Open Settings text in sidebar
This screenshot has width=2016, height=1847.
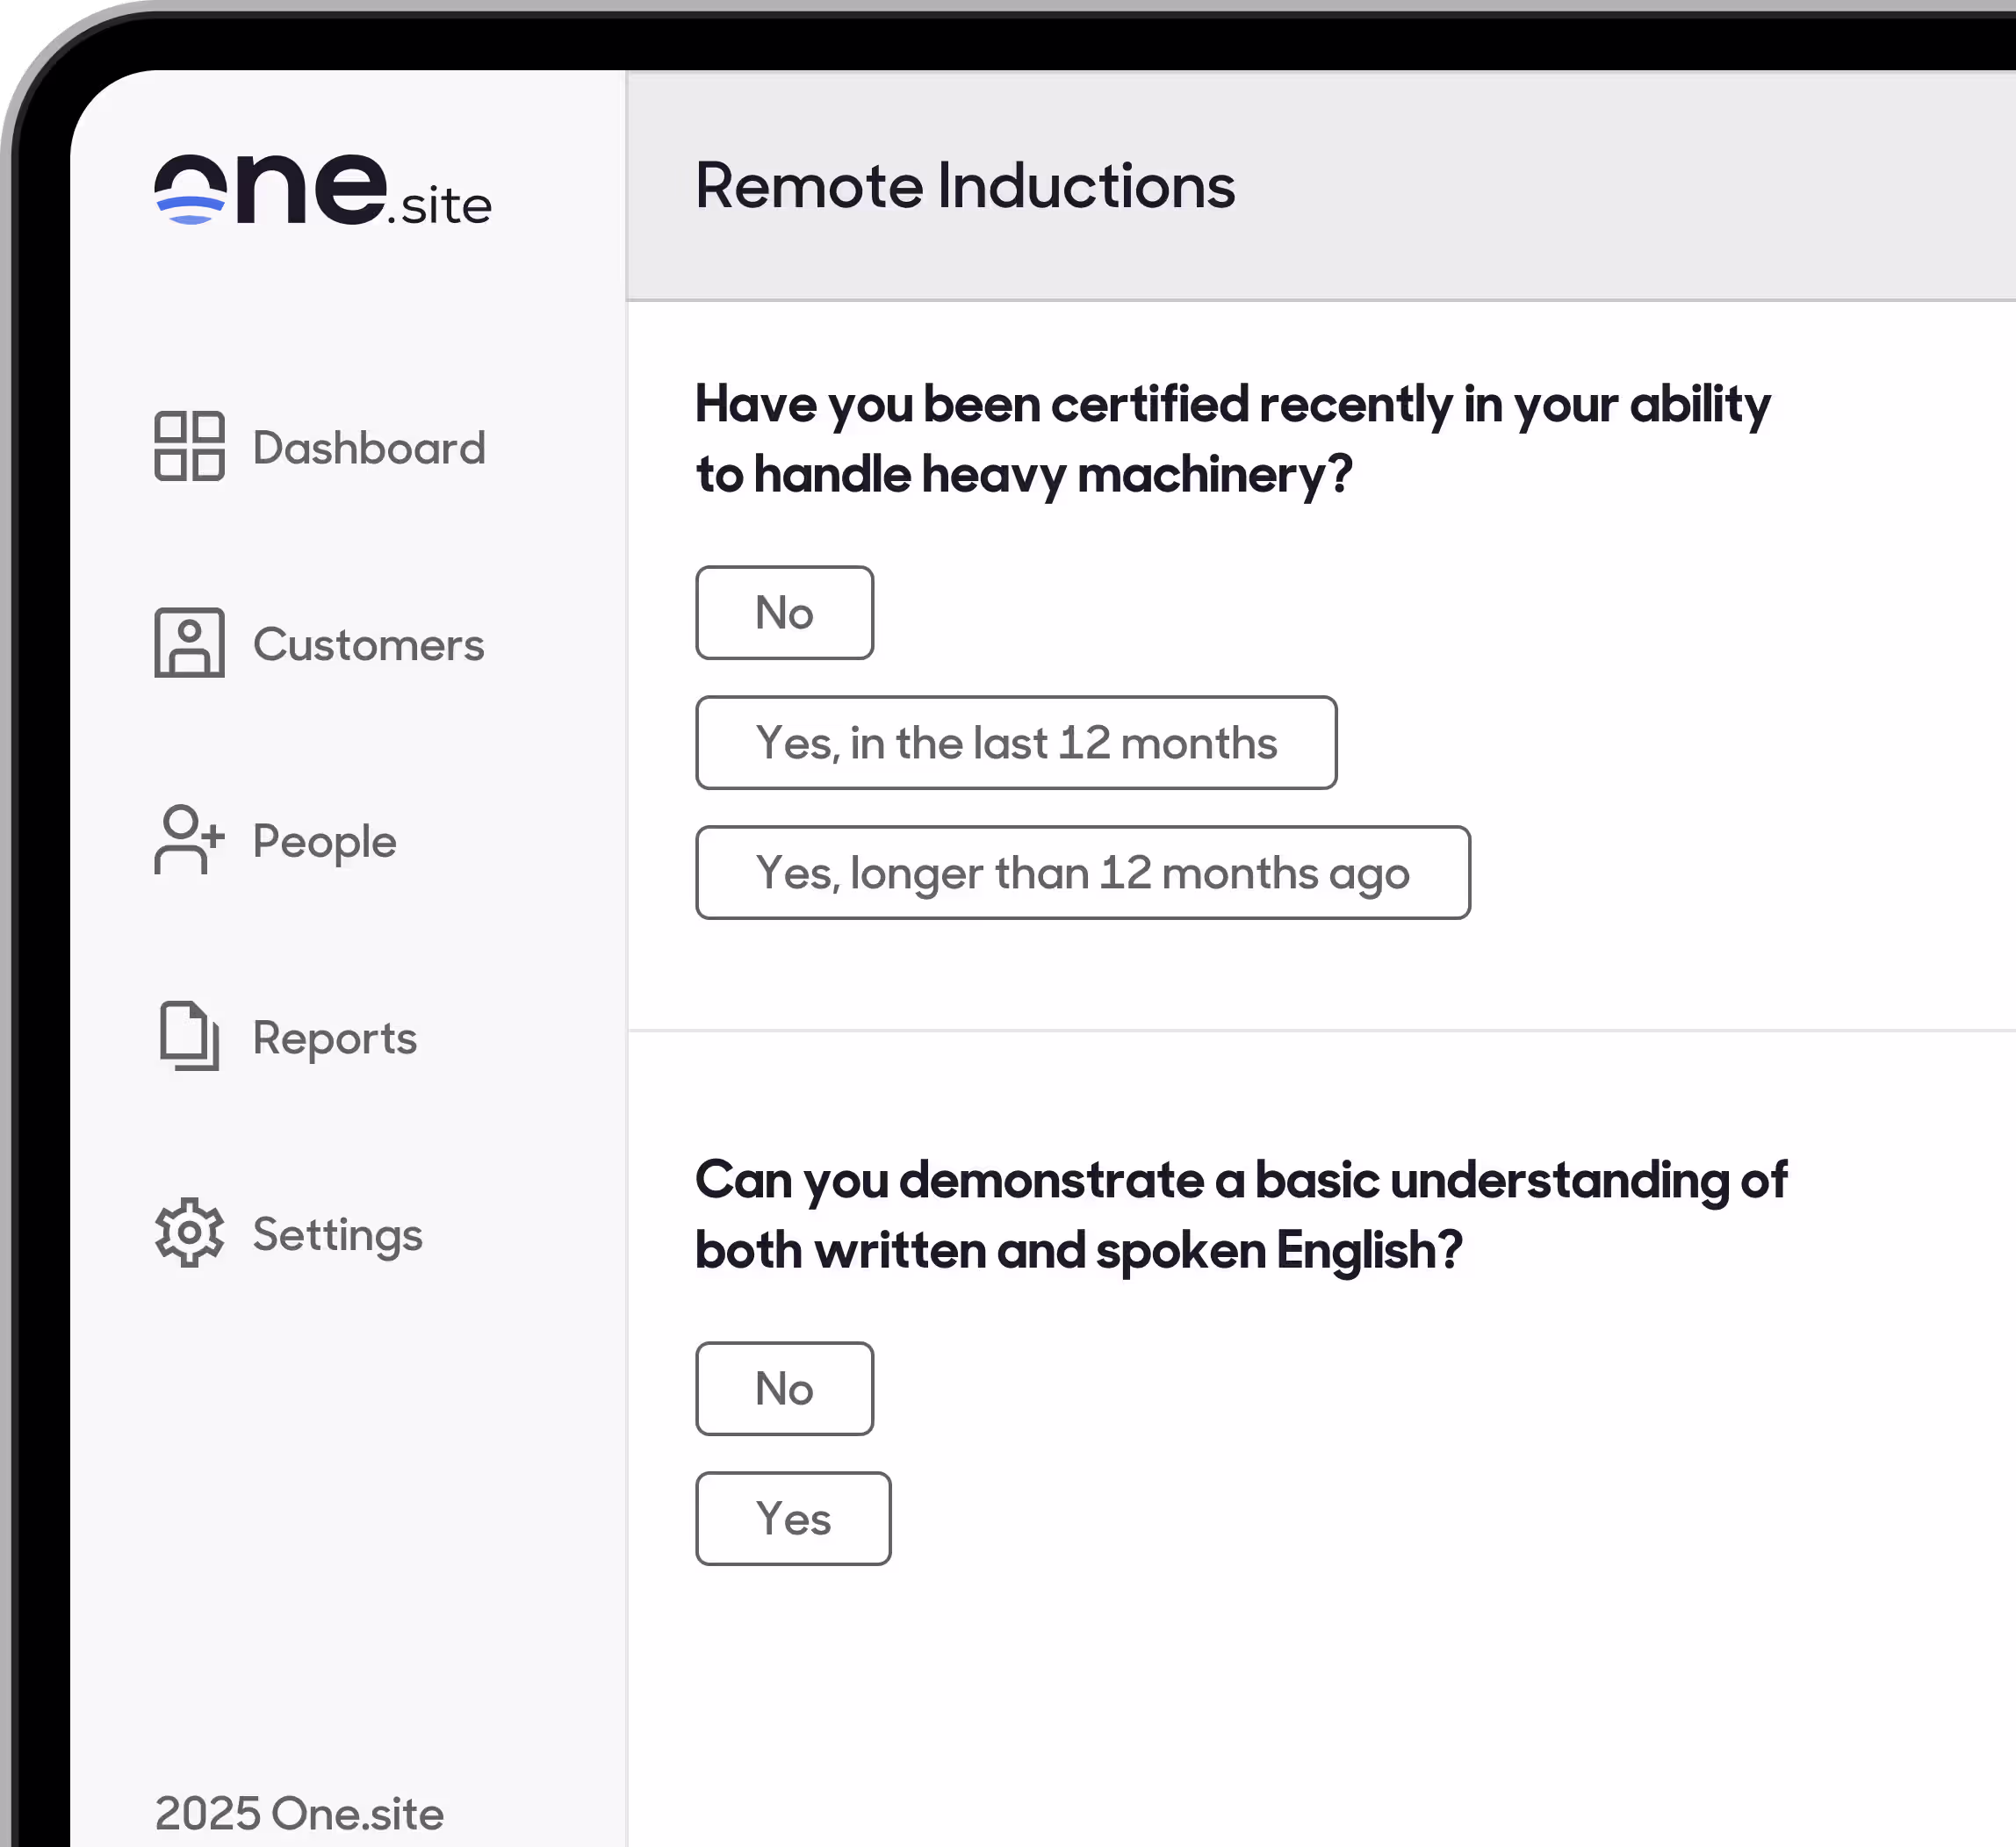[x=337, y=1235]
